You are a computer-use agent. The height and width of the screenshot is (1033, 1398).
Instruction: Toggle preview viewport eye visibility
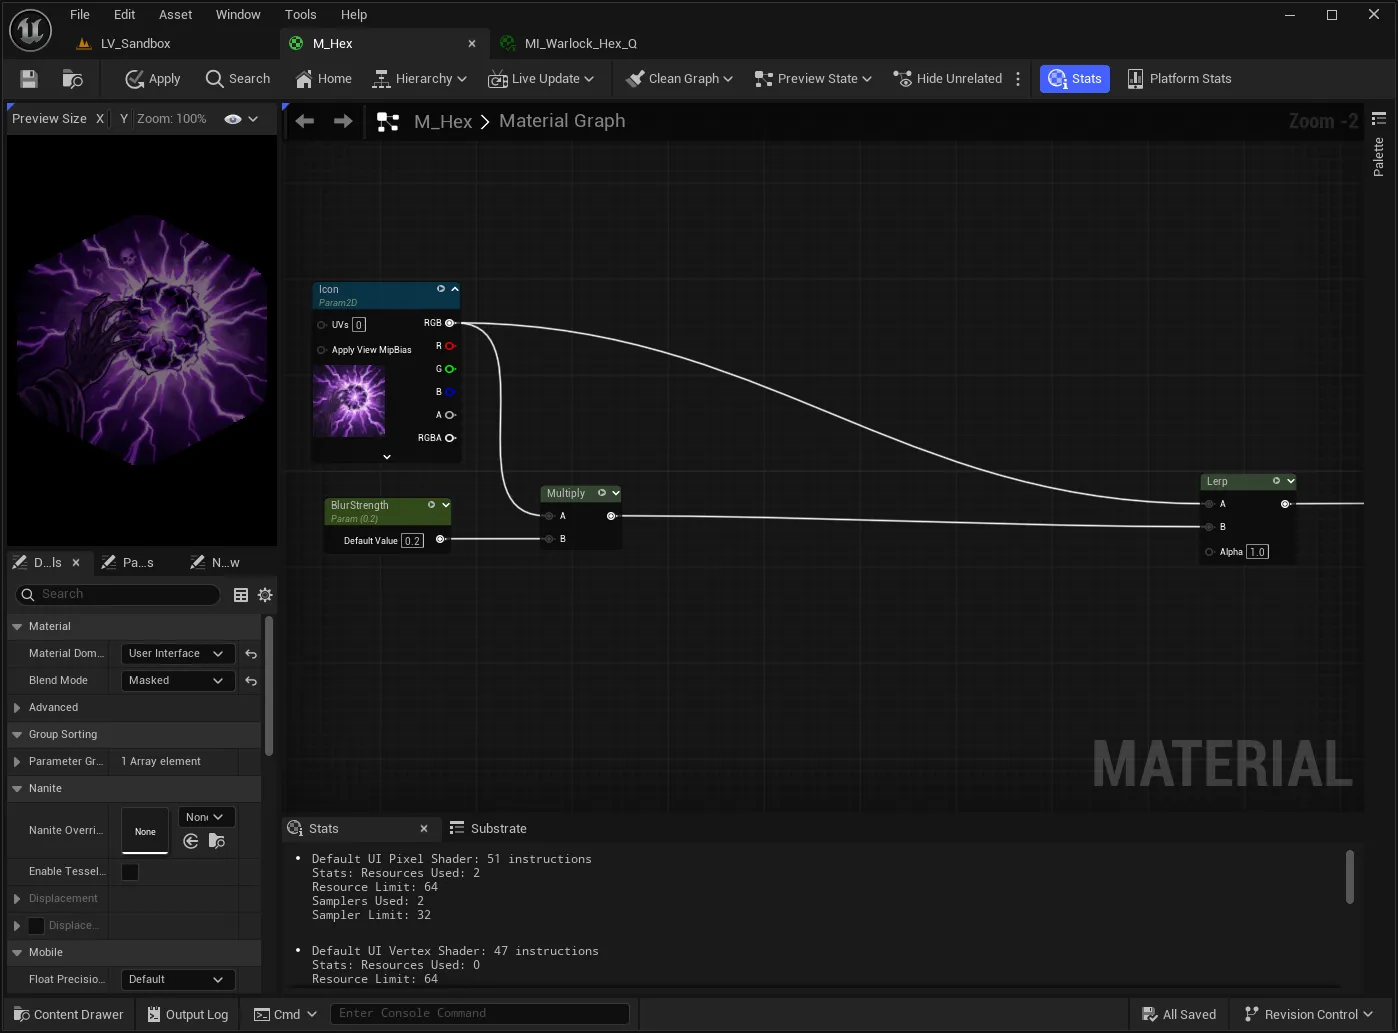233,119
